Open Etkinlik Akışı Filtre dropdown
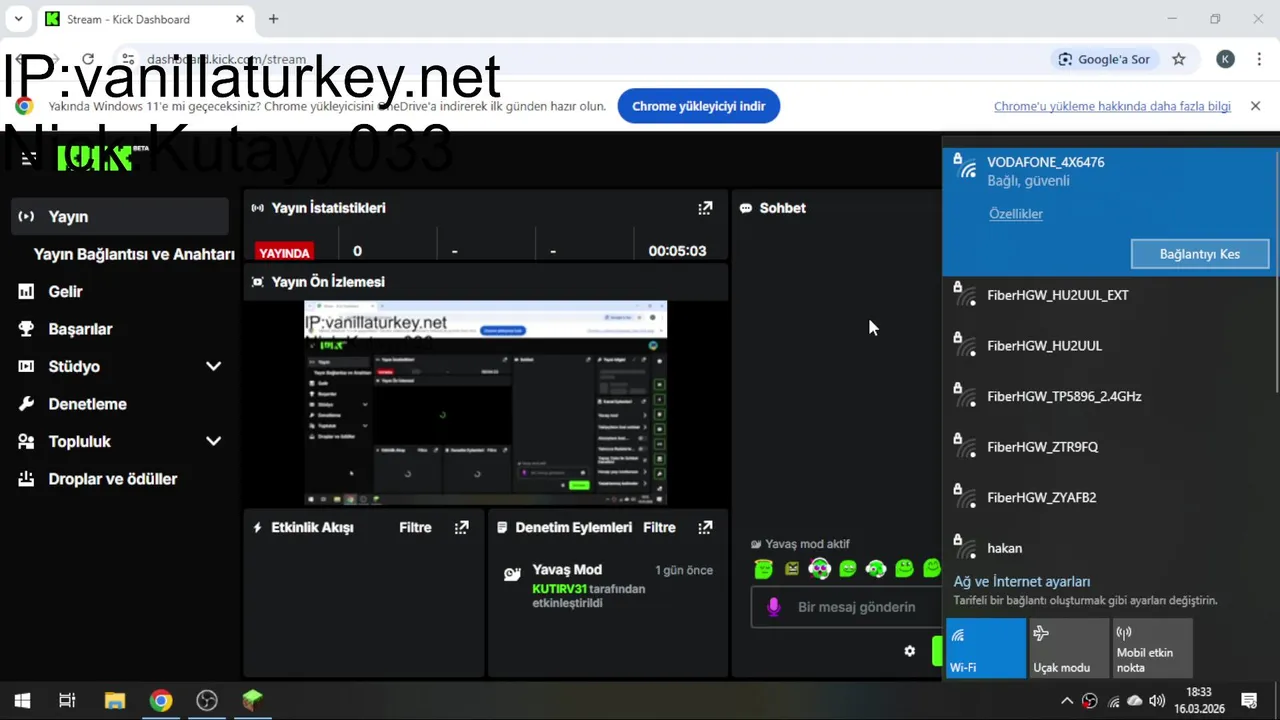Screen dimensions: 1280x720 pyautogui.click(x=415, y=527)
